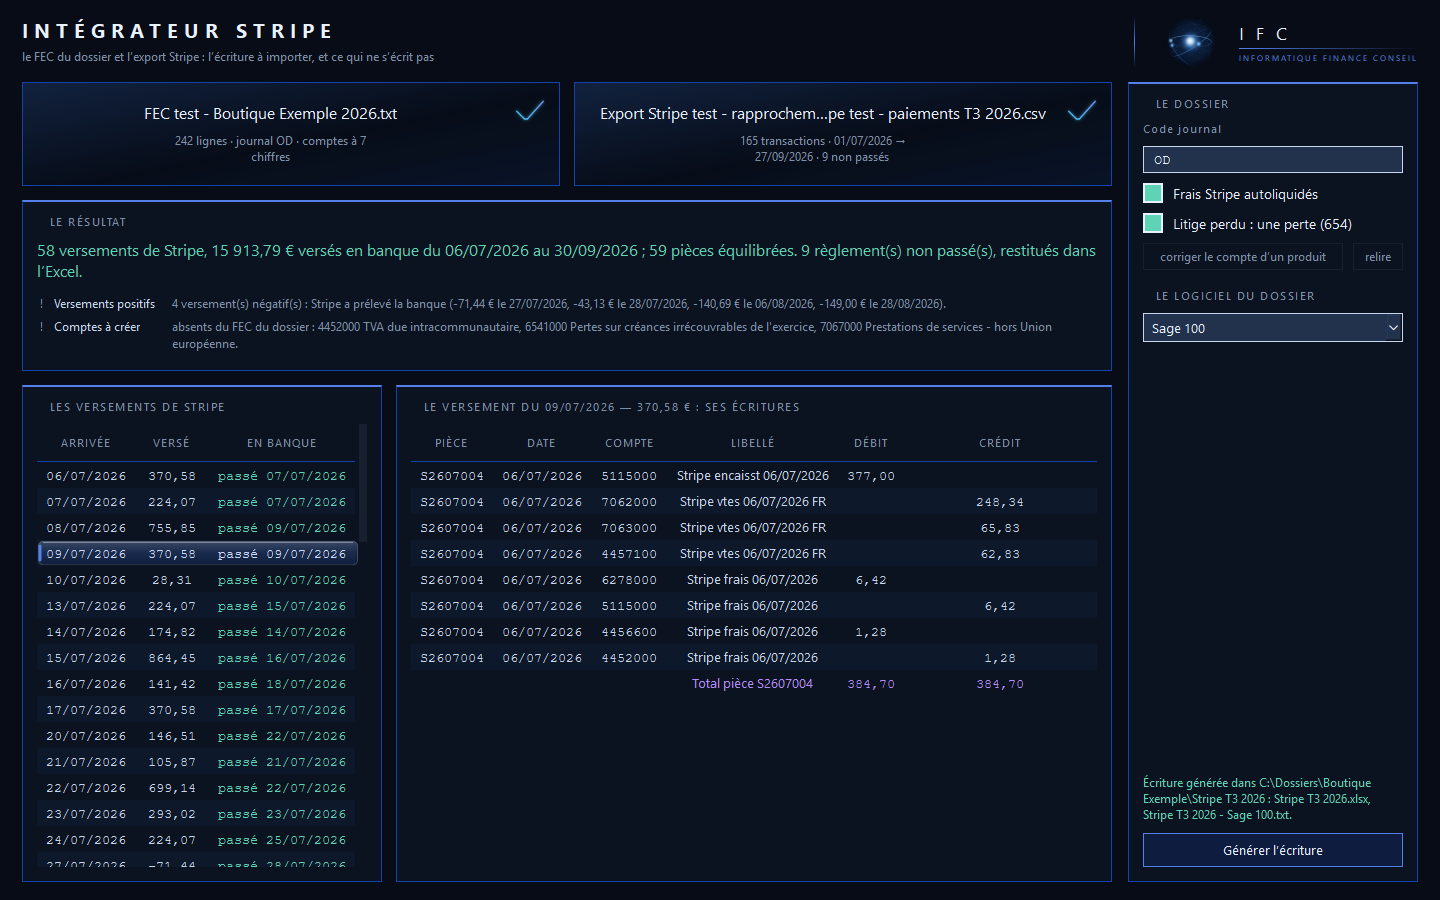This screenshot has width=1440, height=900.
Task: Toggle the Litige perdu : une perte checkbox
Action: pos(1153,224)
